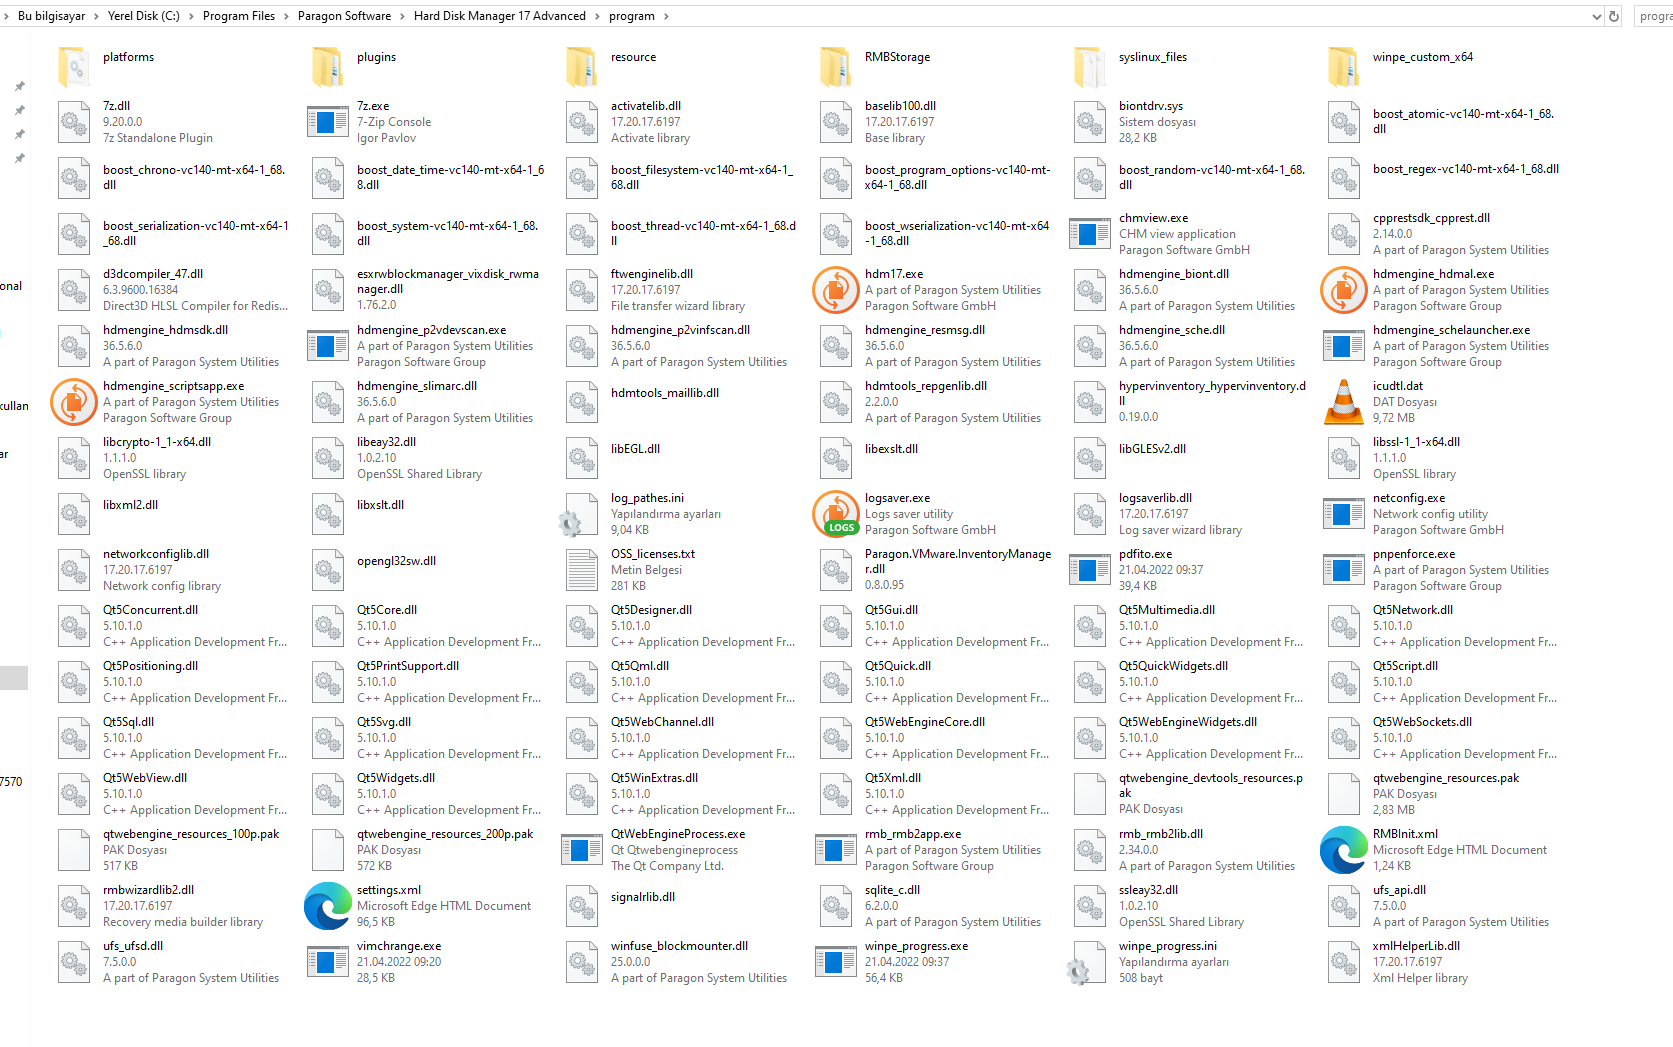This screenshot has height=1047, width=1673.
Task: Select the plugins folder icon
Action: (x=329, y=66)
